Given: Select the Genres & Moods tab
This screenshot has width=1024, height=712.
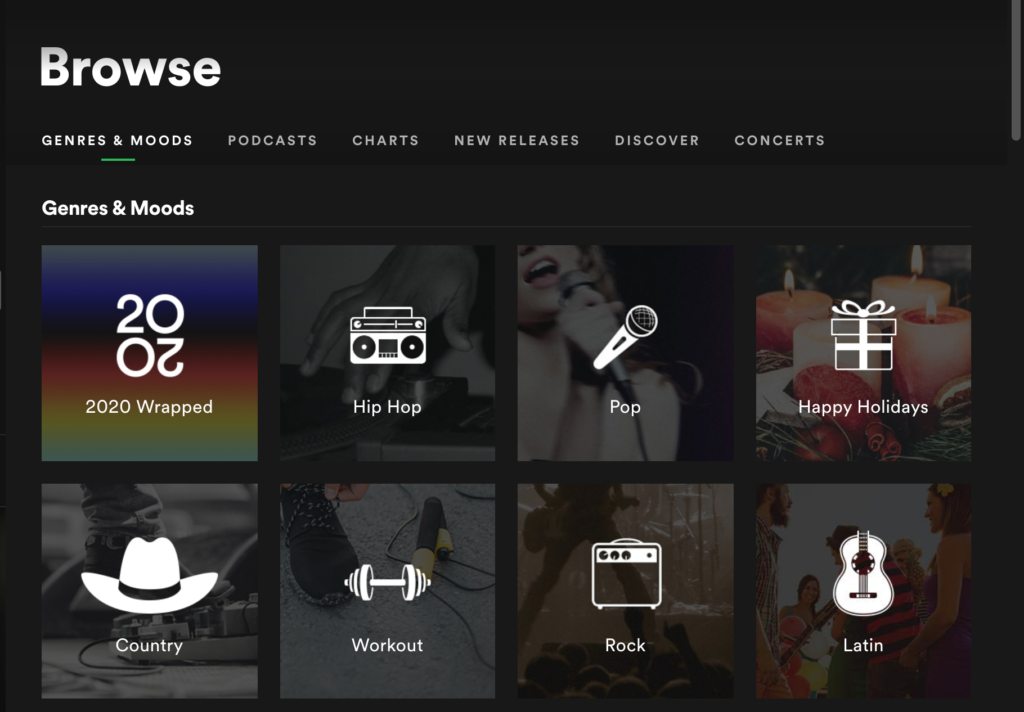Looking at the screenshot, I should click(118, 140).
